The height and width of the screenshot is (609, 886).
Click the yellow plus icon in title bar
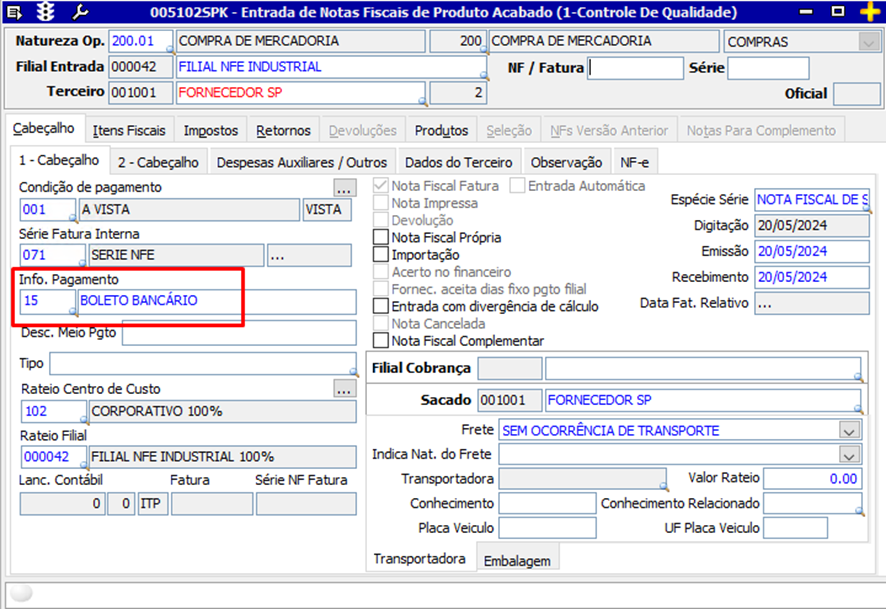click(x=871, y=12)
